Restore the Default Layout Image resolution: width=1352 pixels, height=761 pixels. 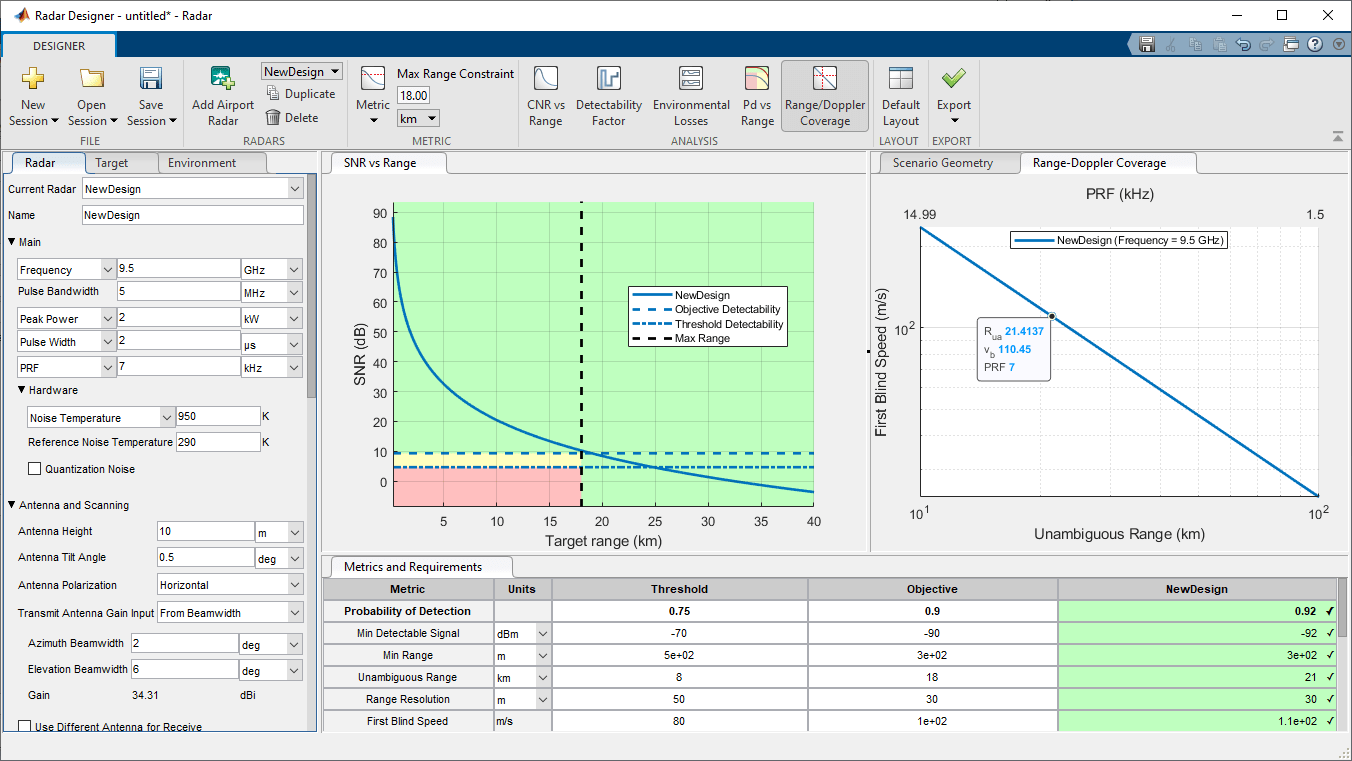point(900,80)
